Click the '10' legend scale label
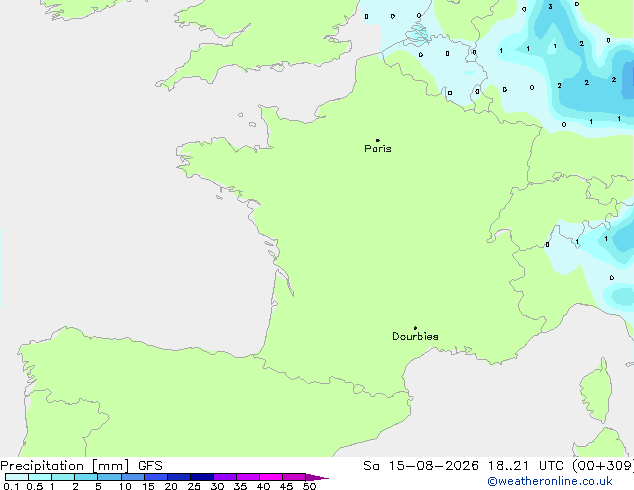The width and height of the screenshot is (634, 490). [125, 486]
